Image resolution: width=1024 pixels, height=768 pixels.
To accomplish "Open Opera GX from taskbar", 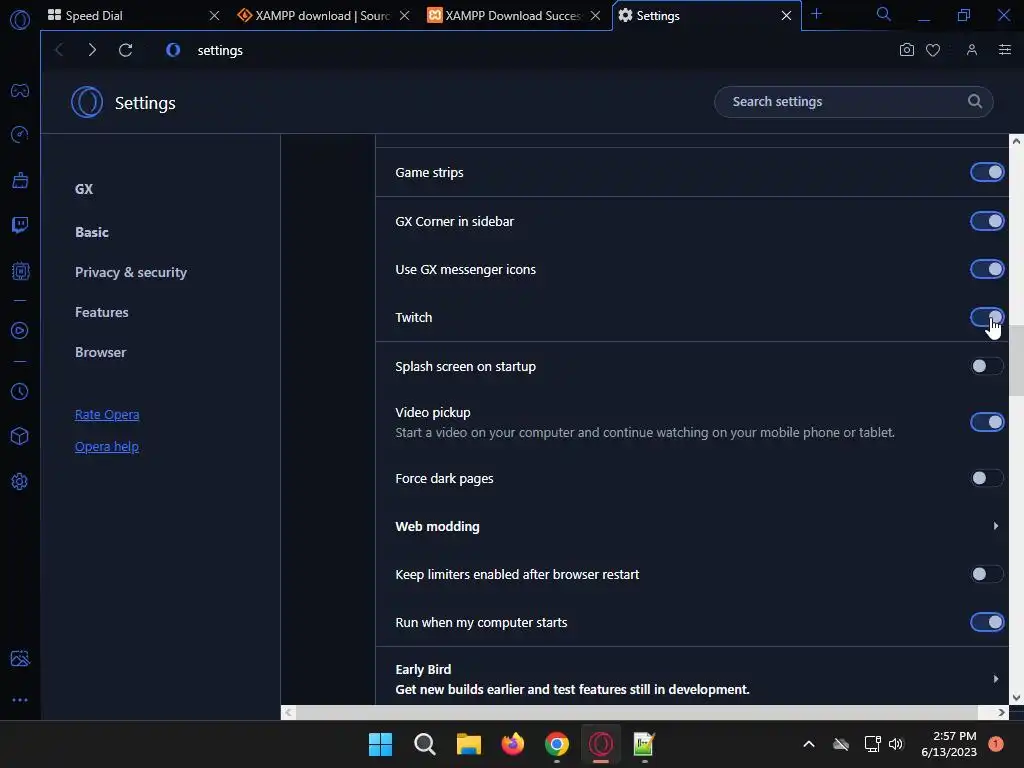I will click(x=601, y=744).
